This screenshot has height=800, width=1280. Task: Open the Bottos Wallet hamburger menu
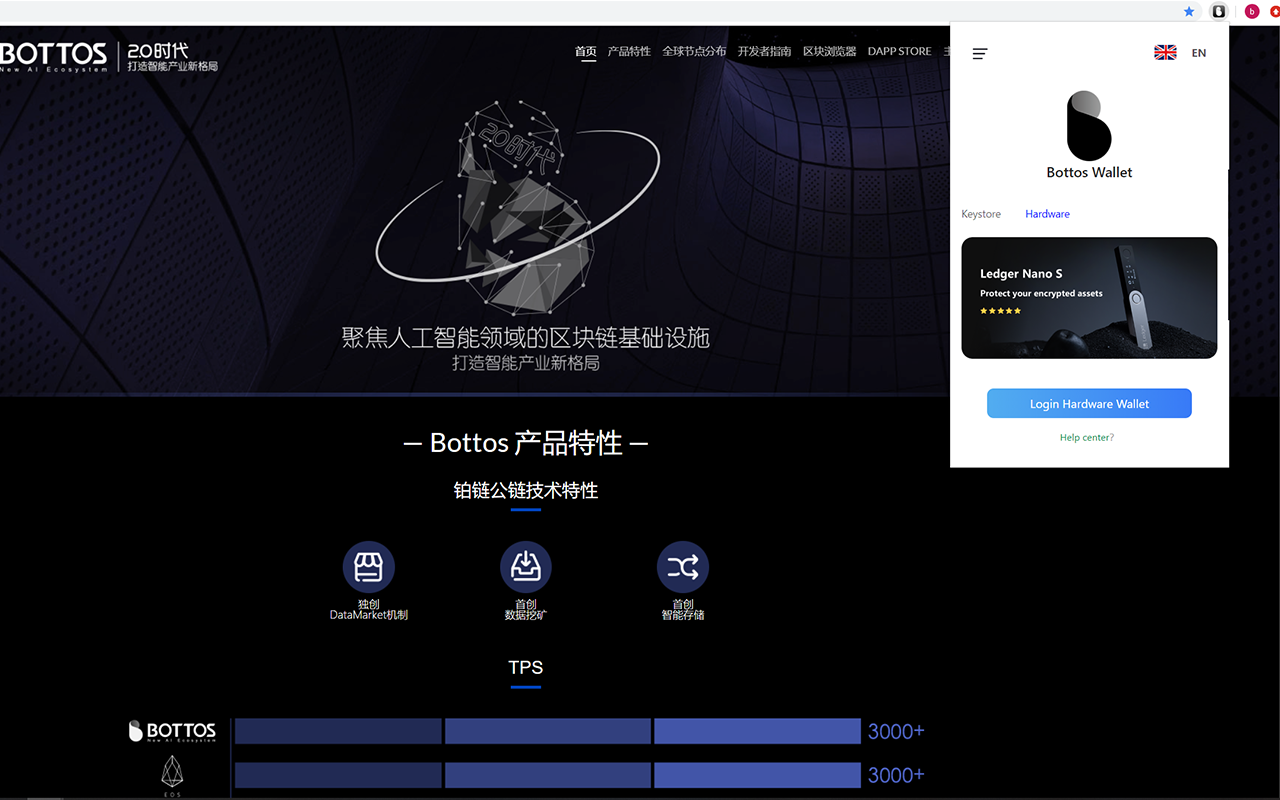[x=980, y=54]
